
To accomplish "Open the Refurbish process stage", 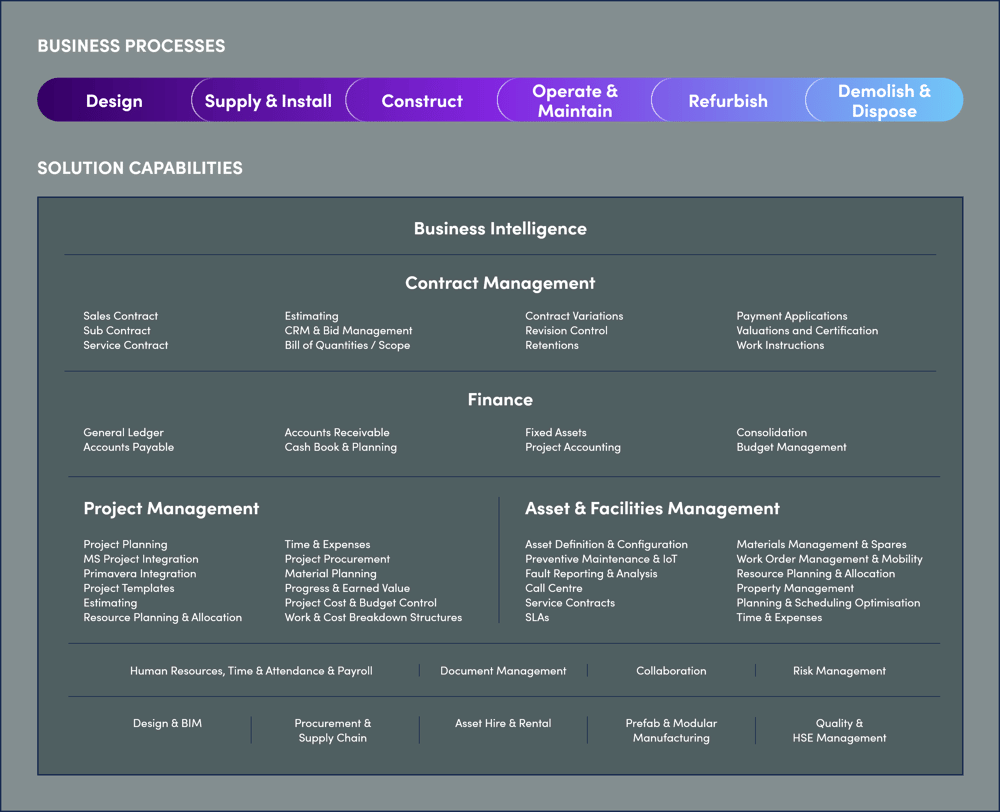I will [728, 100].
